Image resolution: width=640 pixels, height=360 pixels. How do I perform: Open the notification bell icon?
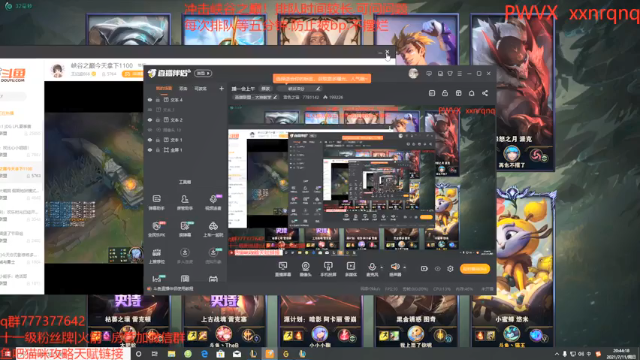click(x=471, y=93)
